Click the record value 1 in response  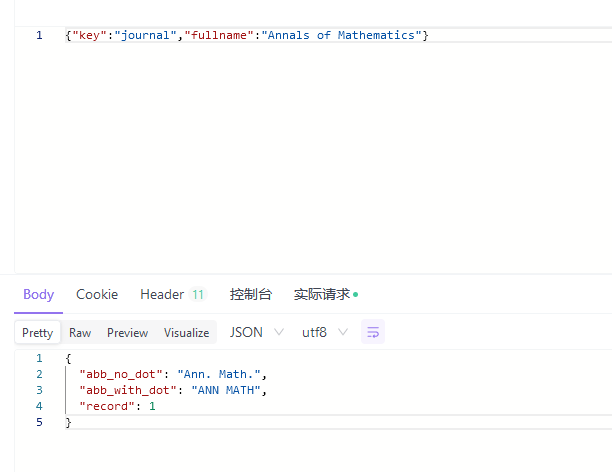(x=152, y=406)
